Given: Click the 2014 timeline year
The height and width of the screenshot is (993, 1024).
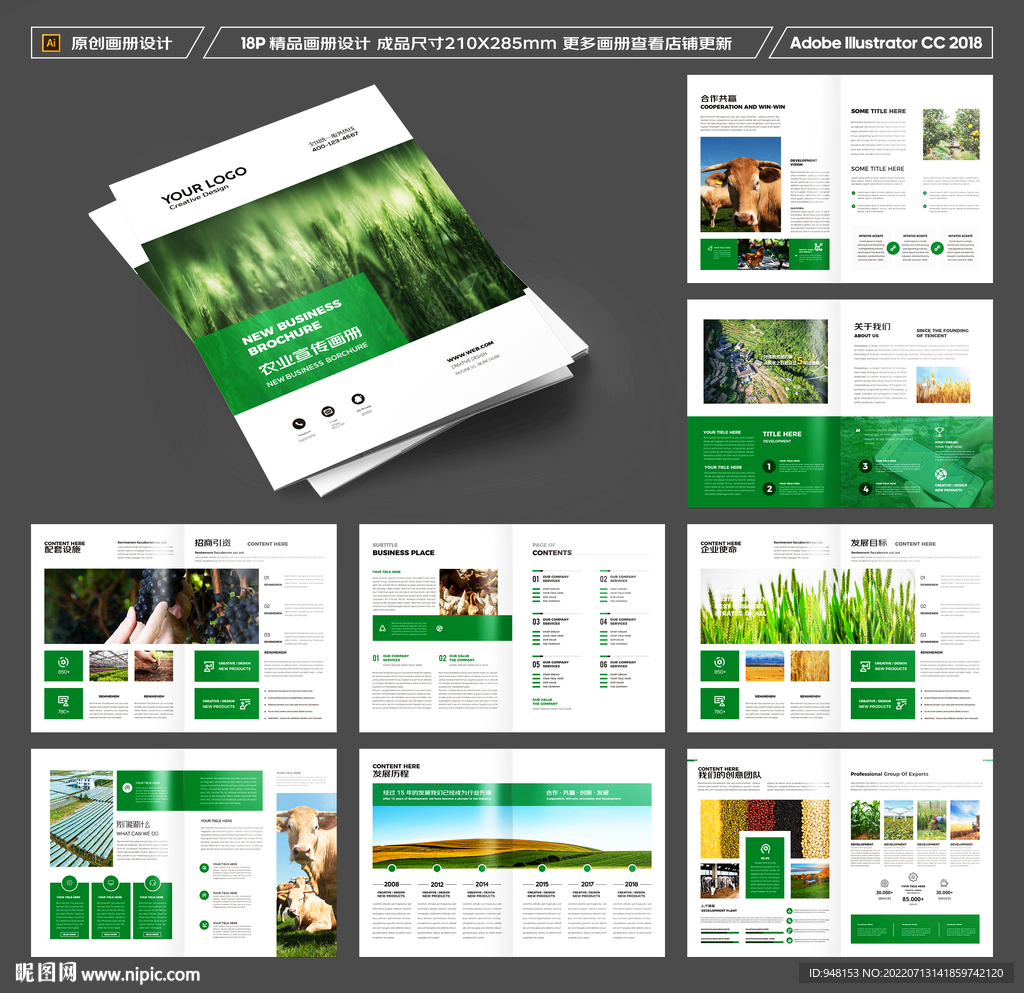Looking at the screenshot, I should pyautogui.click(x=481, y=884).
